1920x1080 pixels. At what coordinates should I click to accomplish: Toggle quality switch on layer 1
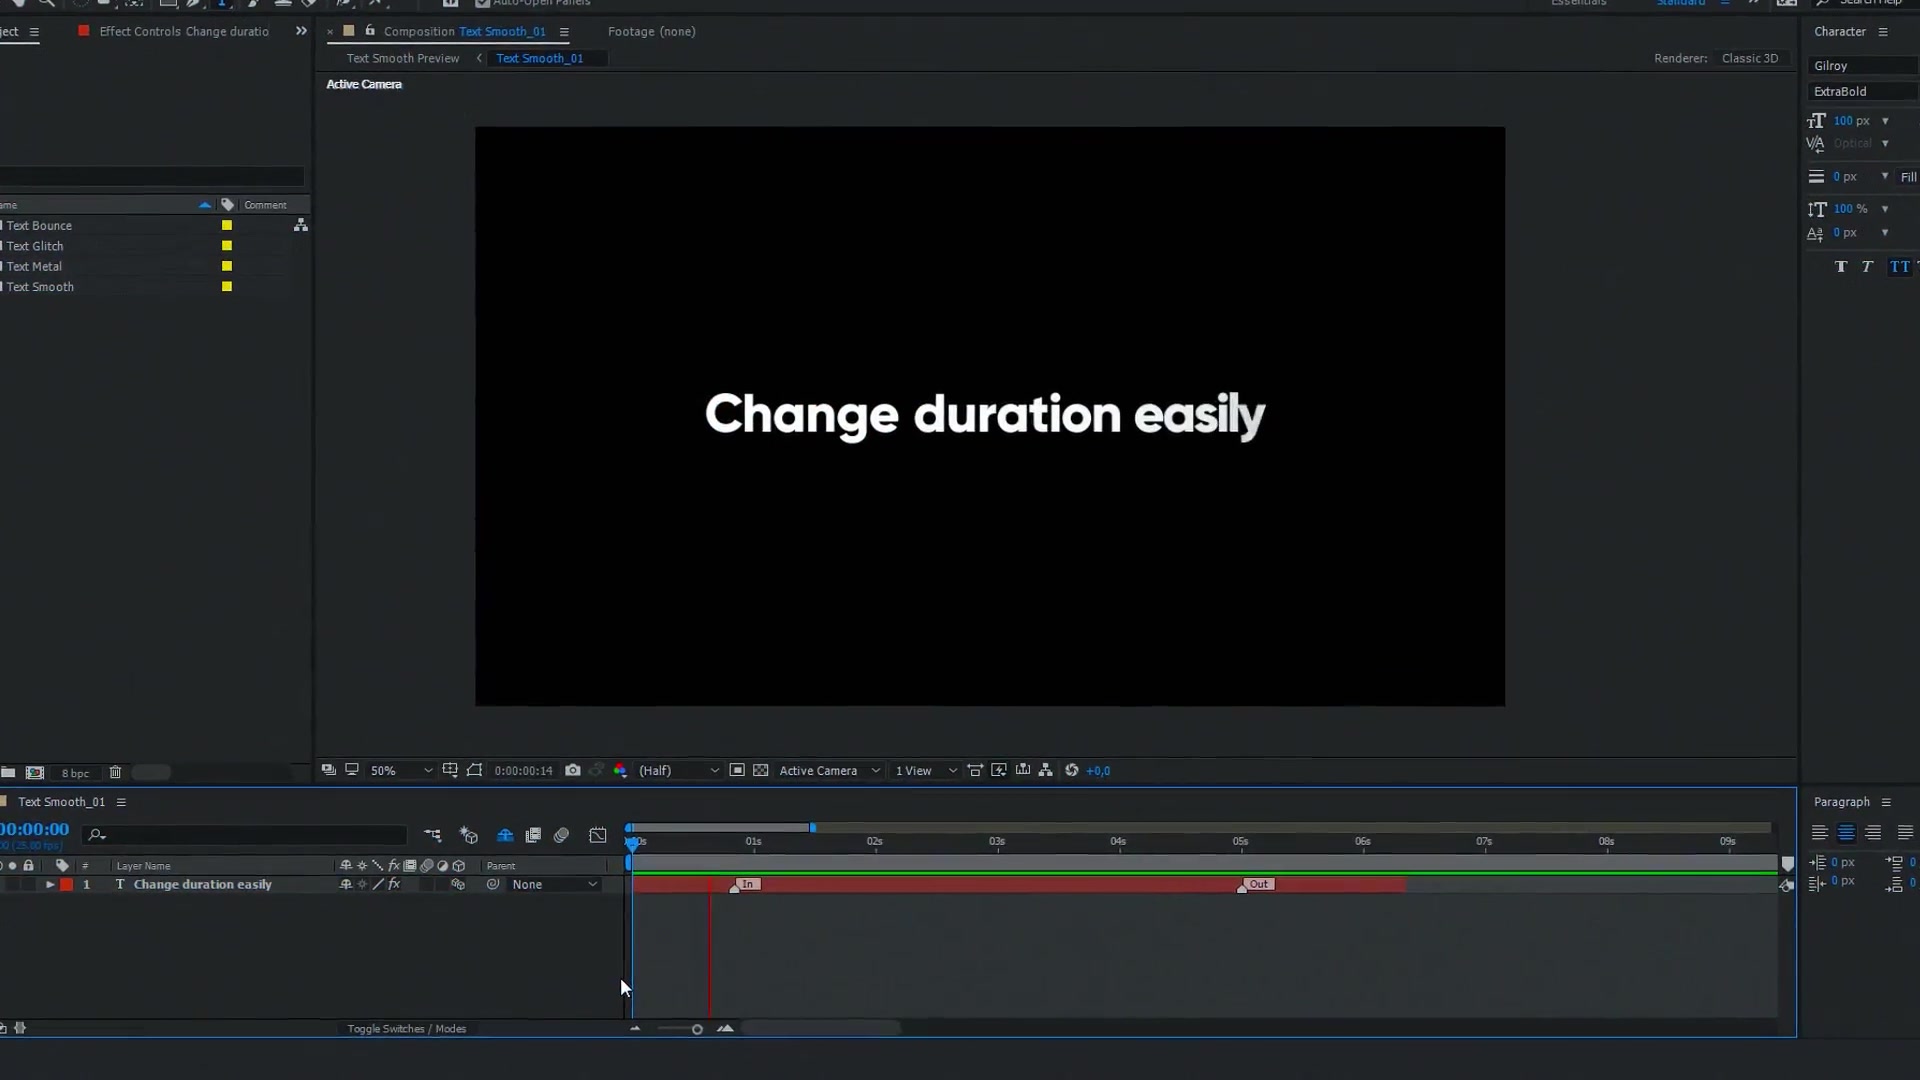point(378,885)
